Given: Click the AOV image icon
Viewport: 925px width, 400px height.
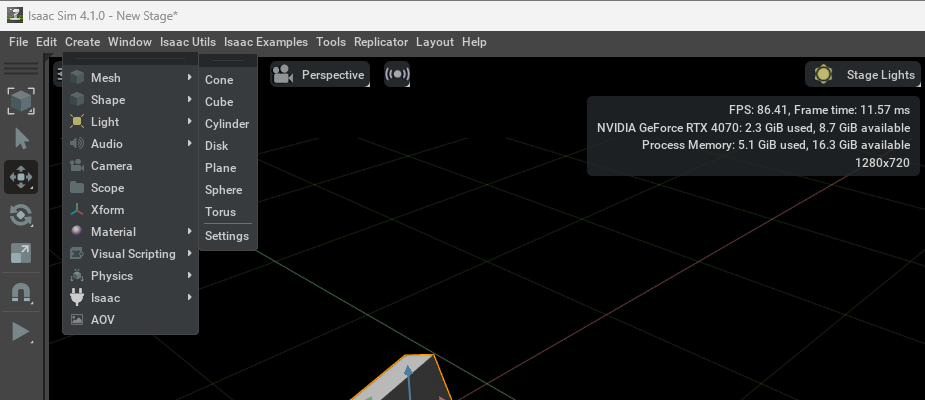Looking at the screenshot, I should tap(77, 320).
